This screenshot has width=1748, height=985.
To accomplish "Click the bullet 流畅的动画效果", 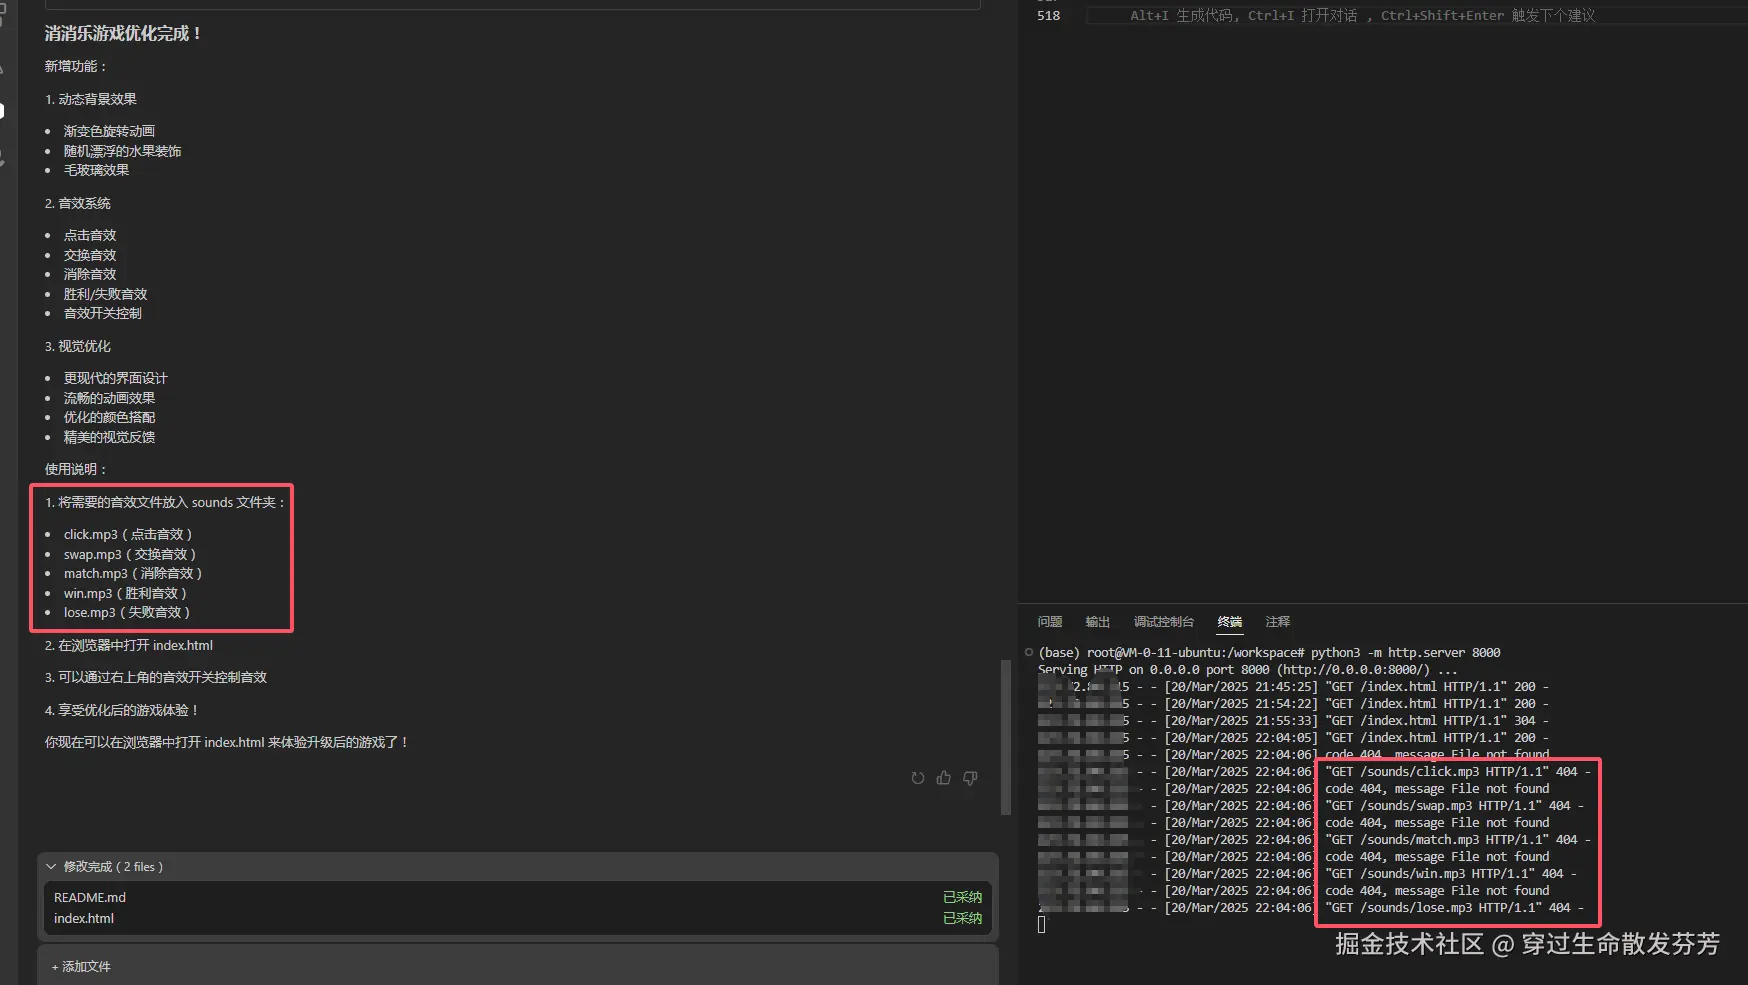I will [109, 399].
